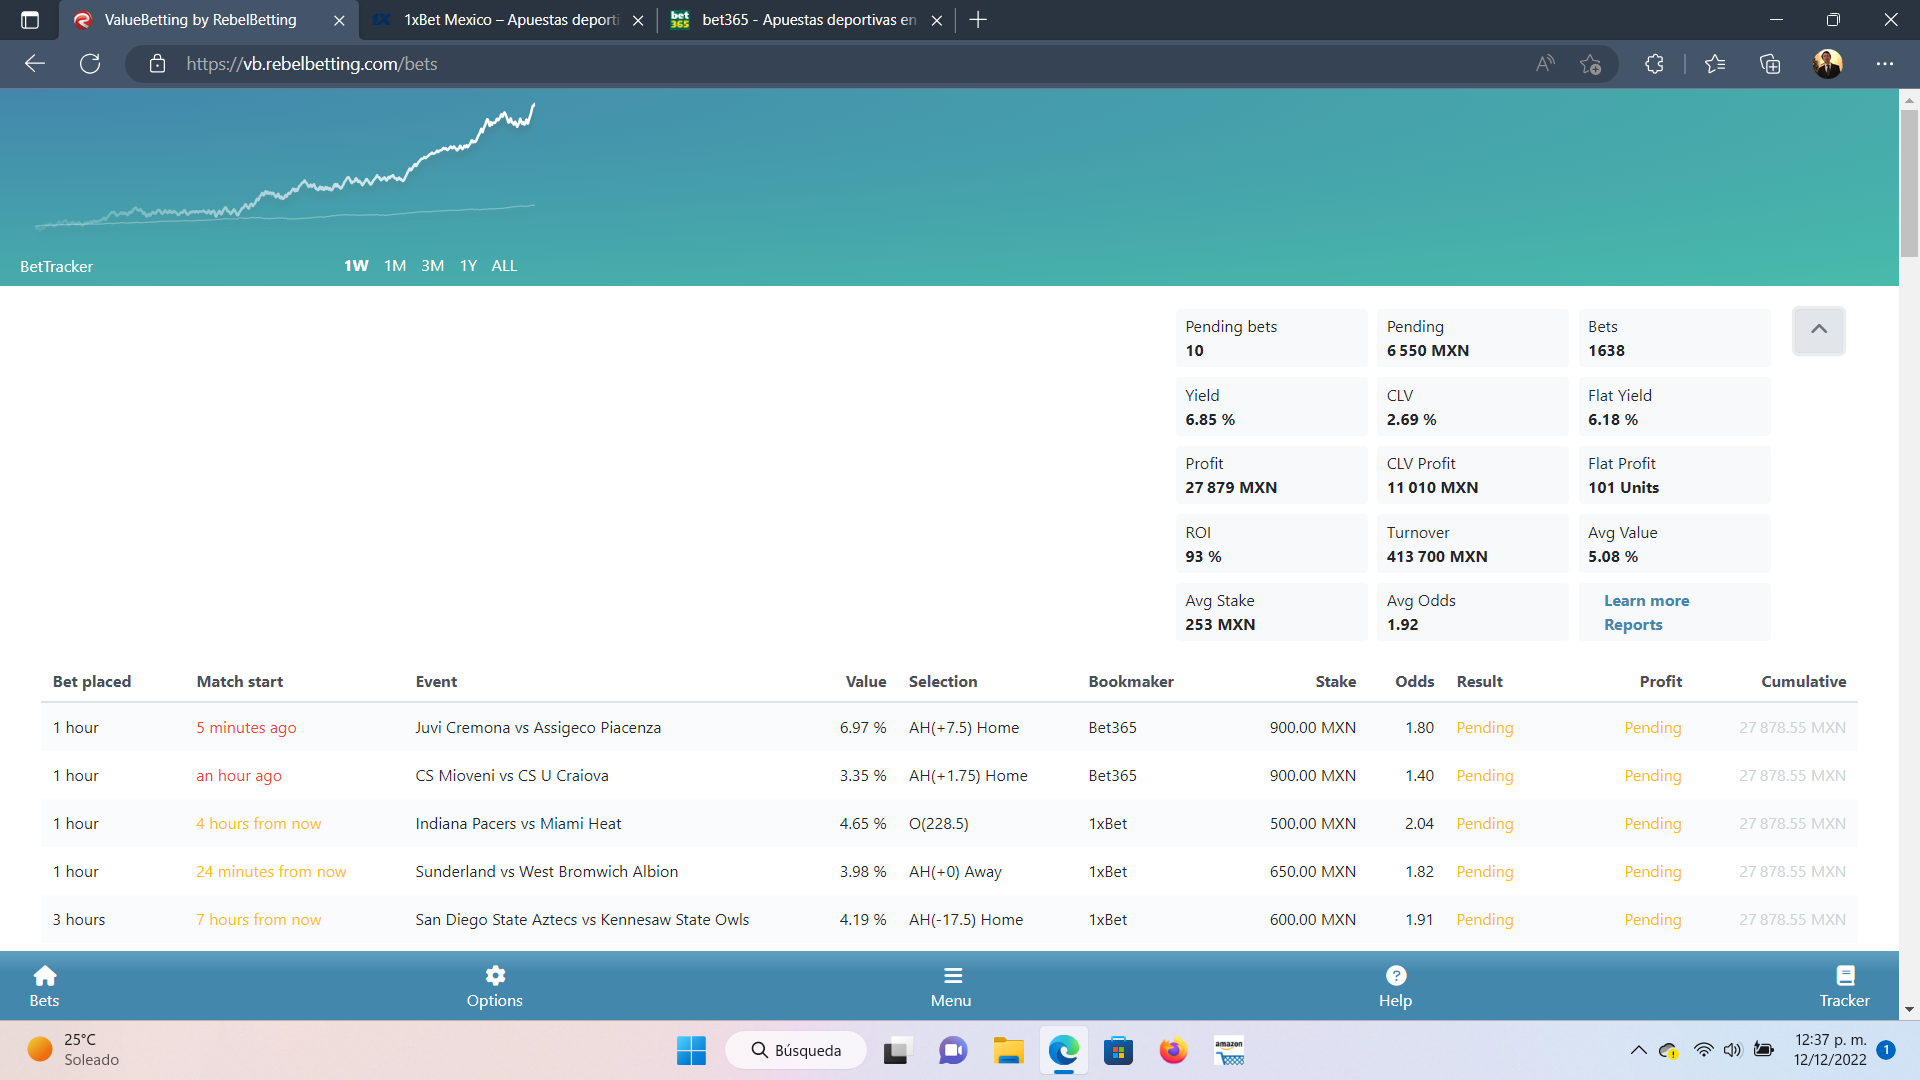Select Indiana Pacers vs Miami Heat row
The width and height of the screenshot is (1920, 1080).
pyautogui.click(x=949, y=824)
